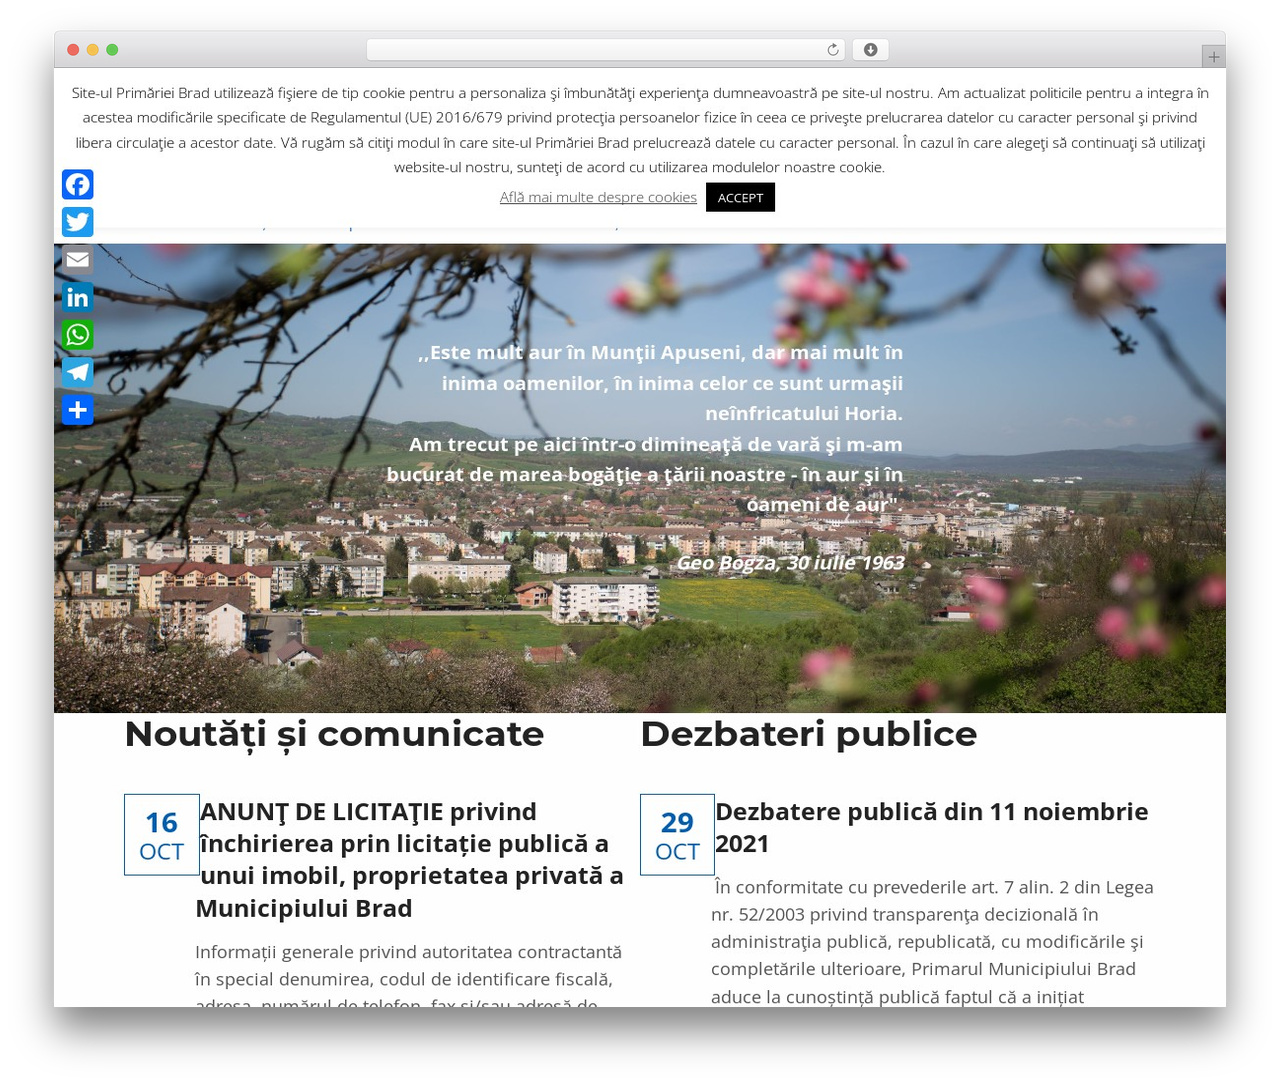Reload the page from the address bar
Viewport: 1280px width, 1084px height.
click(833, 50)
